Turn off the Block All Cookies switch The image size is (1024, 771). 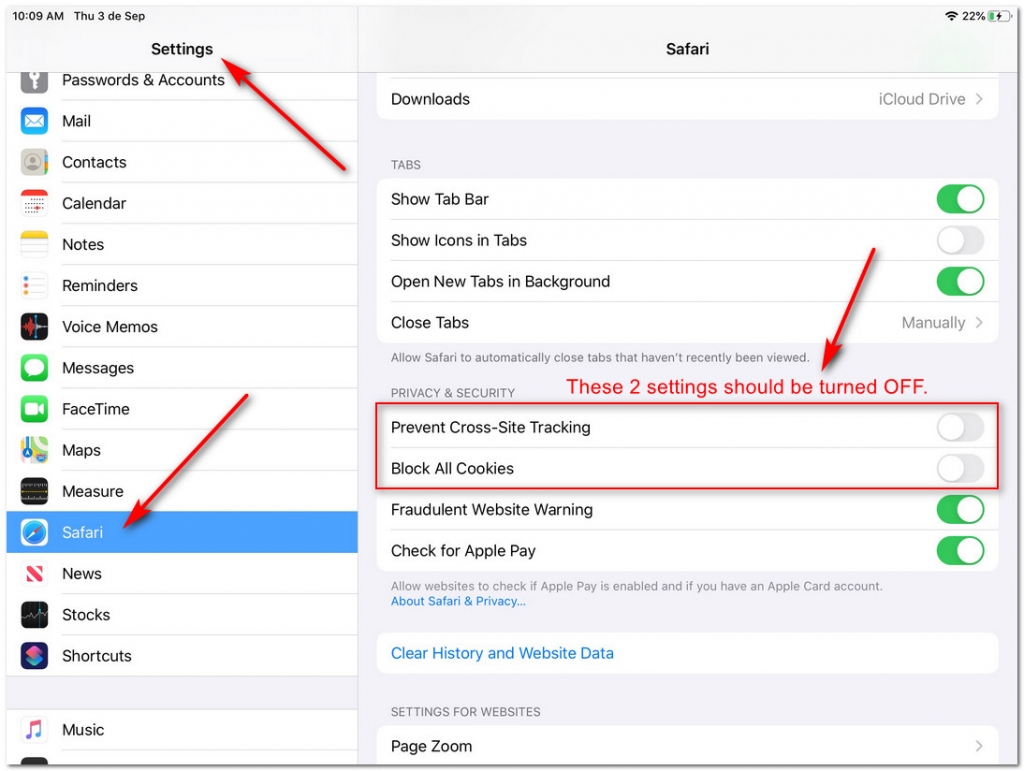(959, 468)
